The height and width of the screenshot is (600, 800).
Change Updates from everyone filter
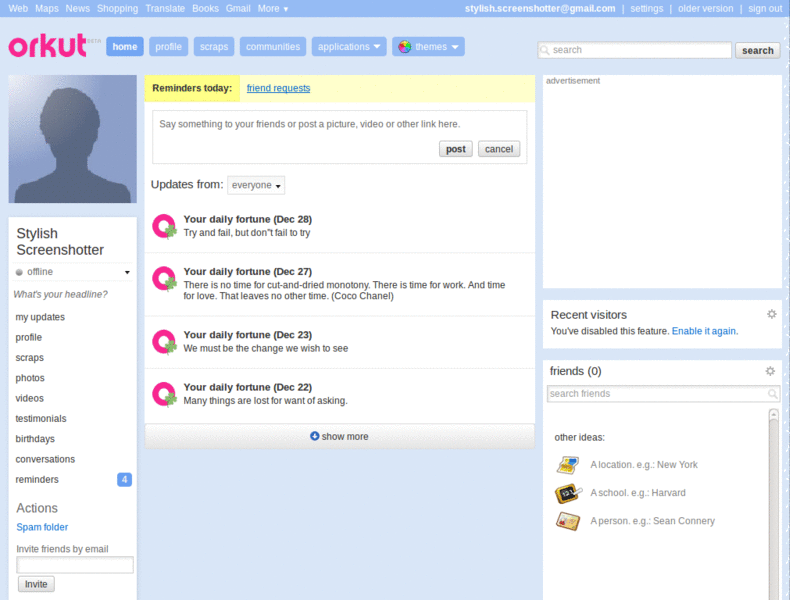[x=256, y=185]
